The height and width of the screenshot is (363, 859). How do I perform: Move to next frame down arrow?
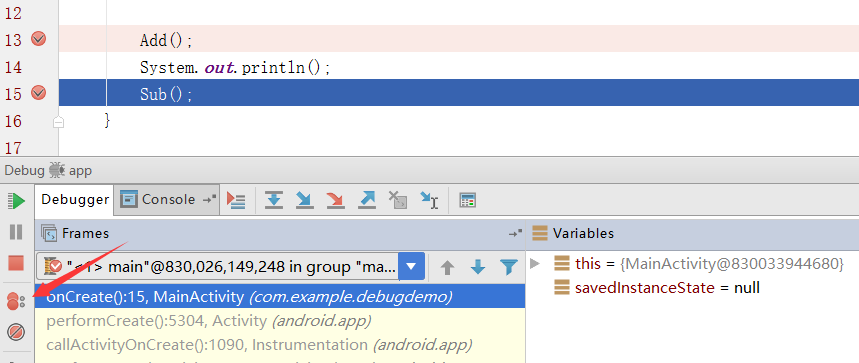pos(478,267)
